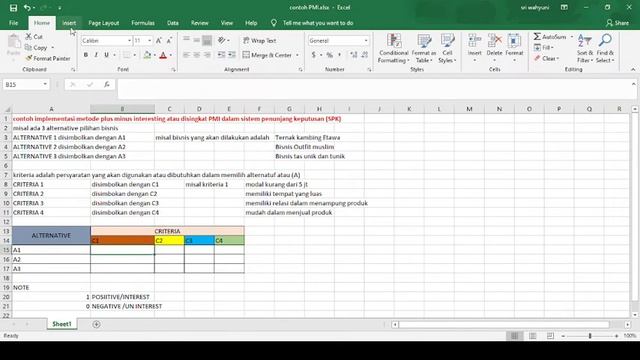Toggle underline formatting
The image size is (640, 360).
click(x=107, y=55)
